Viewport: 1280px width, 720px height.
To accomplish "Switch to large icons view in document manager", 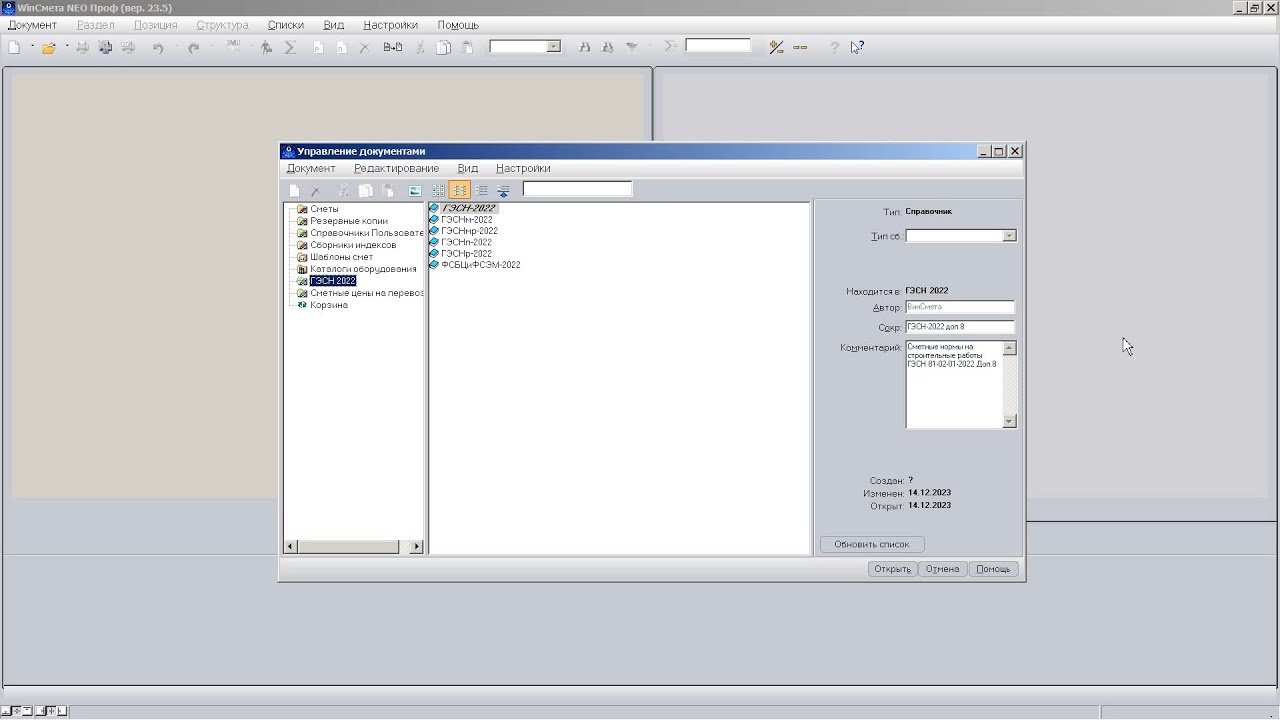I will pyautogui.click(x=438, y=190).
